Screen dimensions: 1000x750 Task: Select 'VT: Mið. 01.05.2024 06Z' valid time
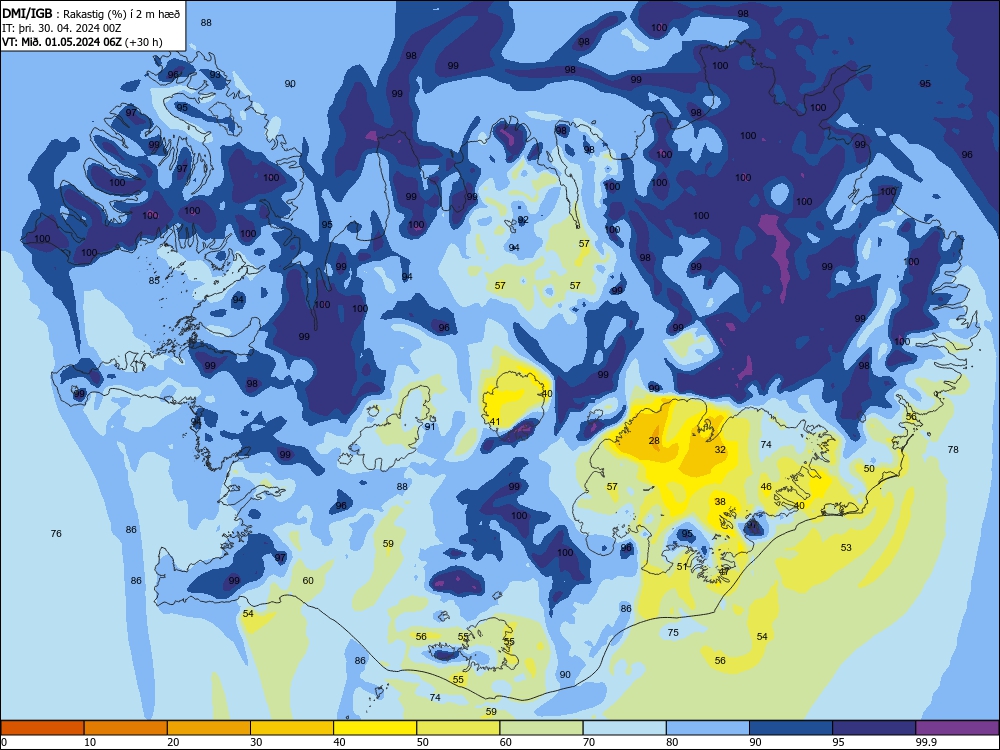coord(61,42)
